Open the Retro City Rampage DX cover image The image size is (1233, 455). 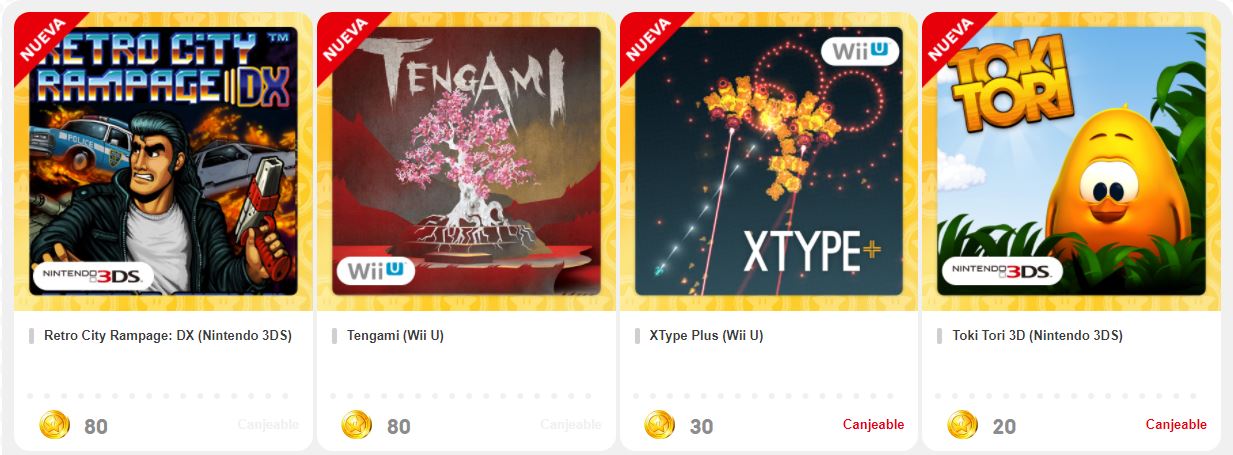pyautogui.click(x=163, y=161)
